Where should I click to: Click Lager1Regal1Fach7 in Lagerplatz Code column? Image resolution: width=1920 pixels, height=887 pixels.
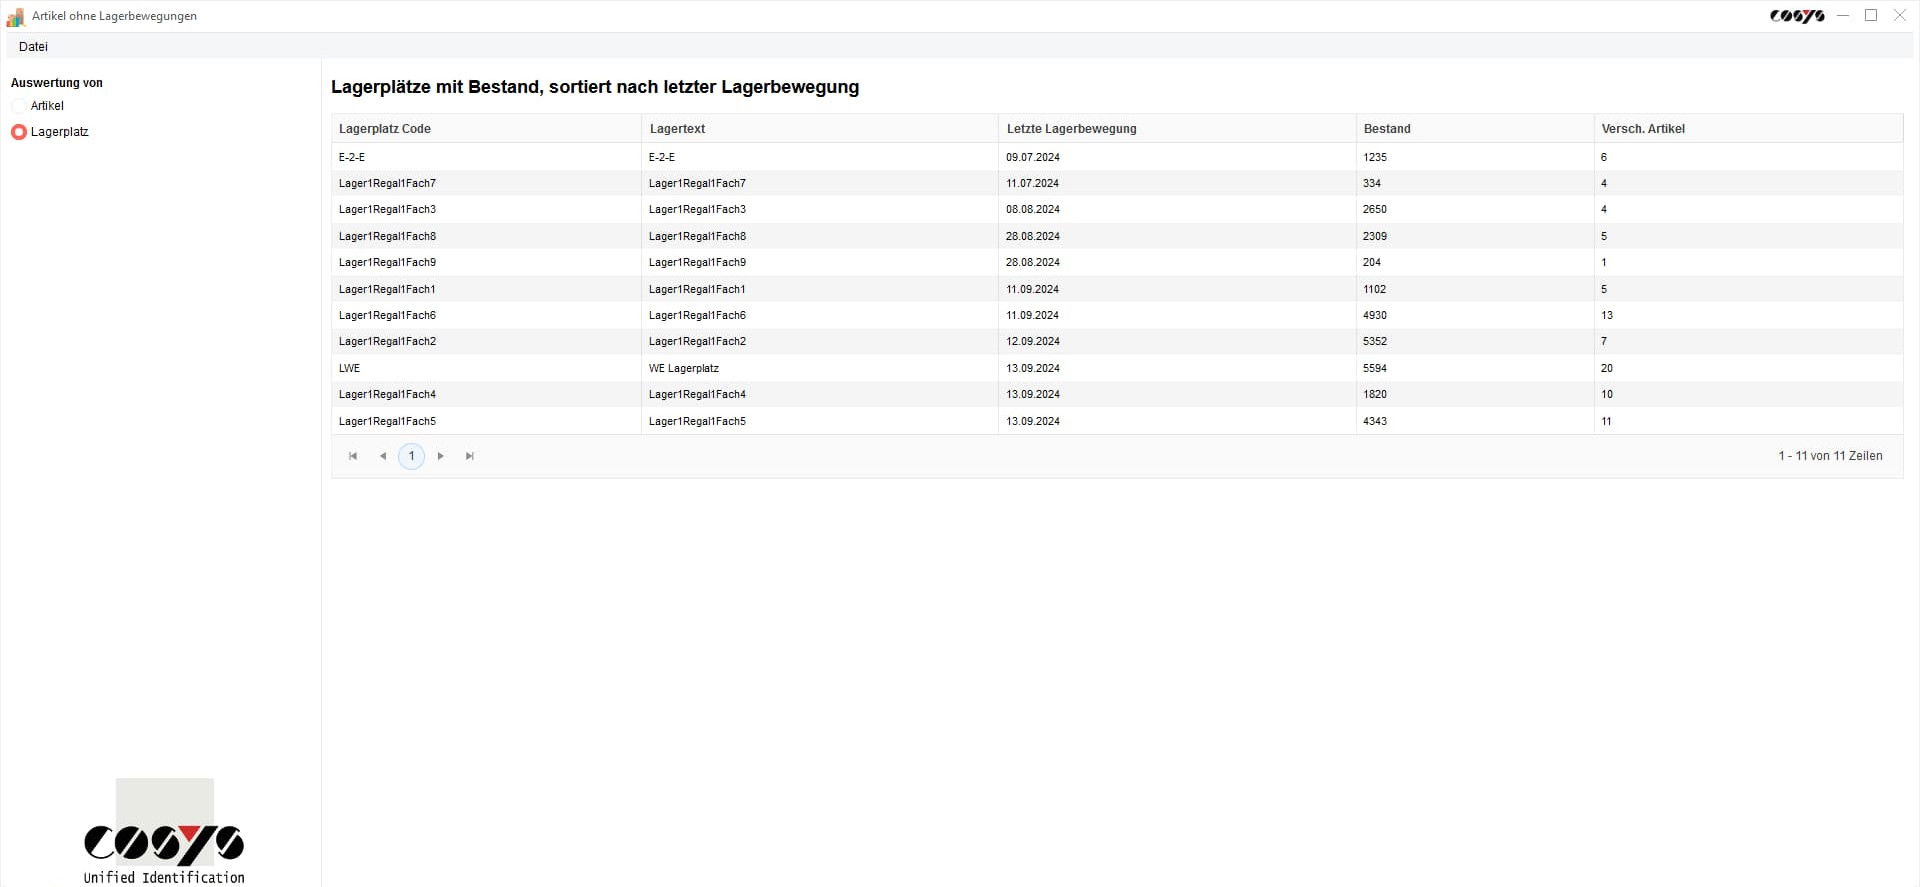(387, 184)
